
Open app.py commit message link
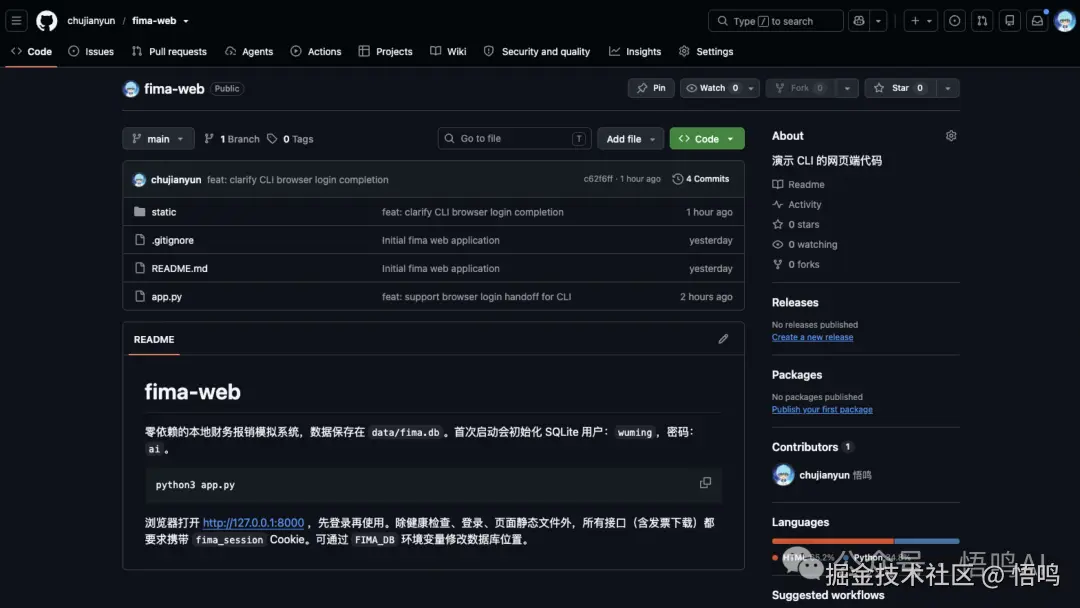[x=476, y=297]
